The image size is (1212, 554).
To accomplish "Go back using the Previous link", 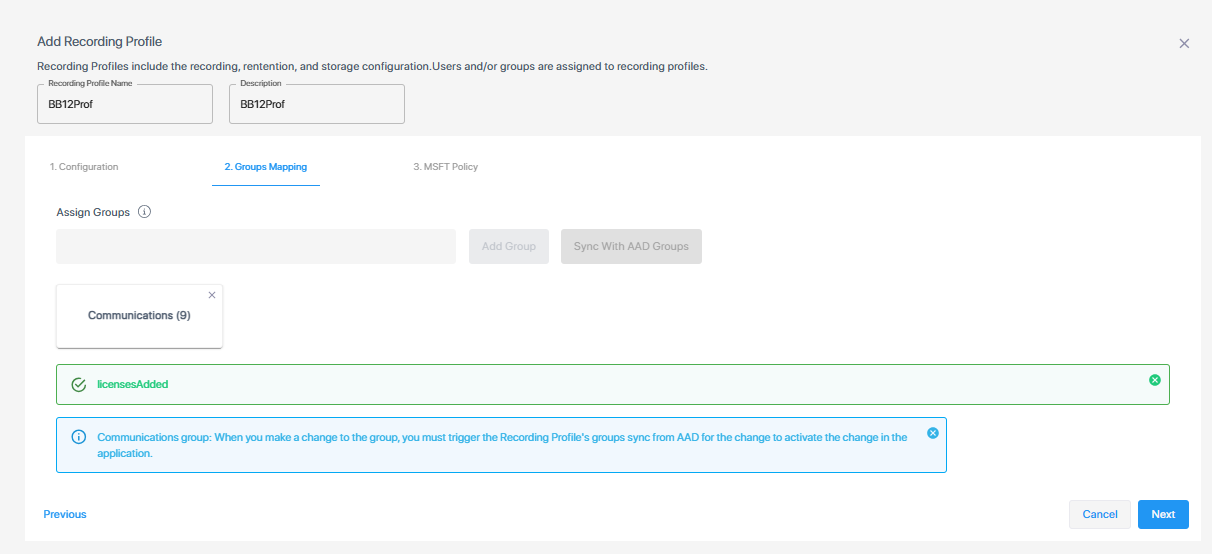I will [x=65, y=514].
